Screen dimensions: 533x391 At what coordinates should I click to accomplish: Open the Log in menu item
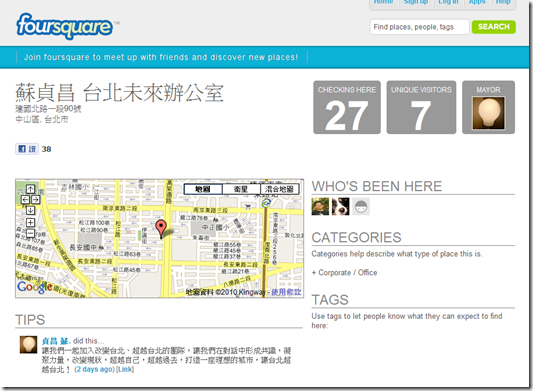click(448, 2)
